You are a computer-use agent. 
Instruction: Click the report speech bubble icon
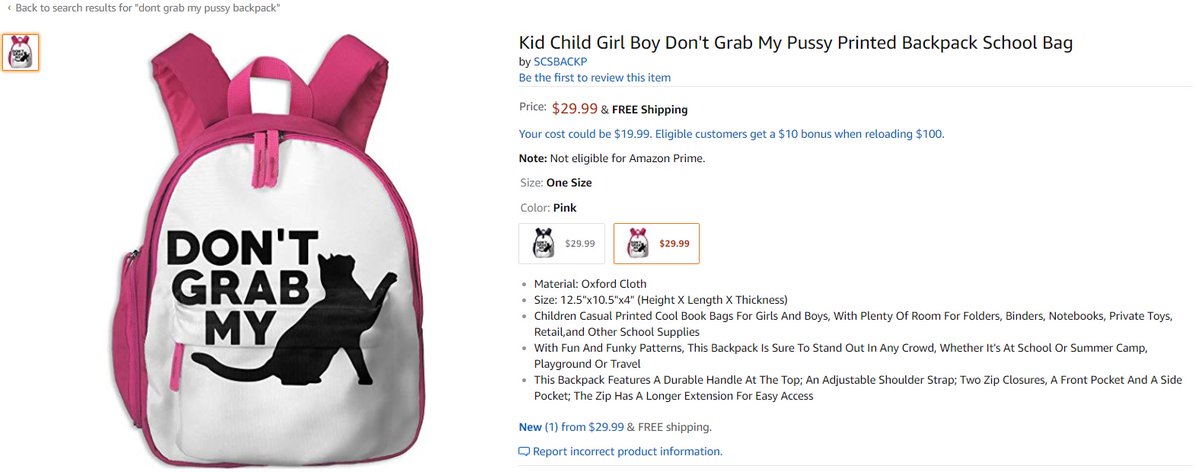pos(524,451)
